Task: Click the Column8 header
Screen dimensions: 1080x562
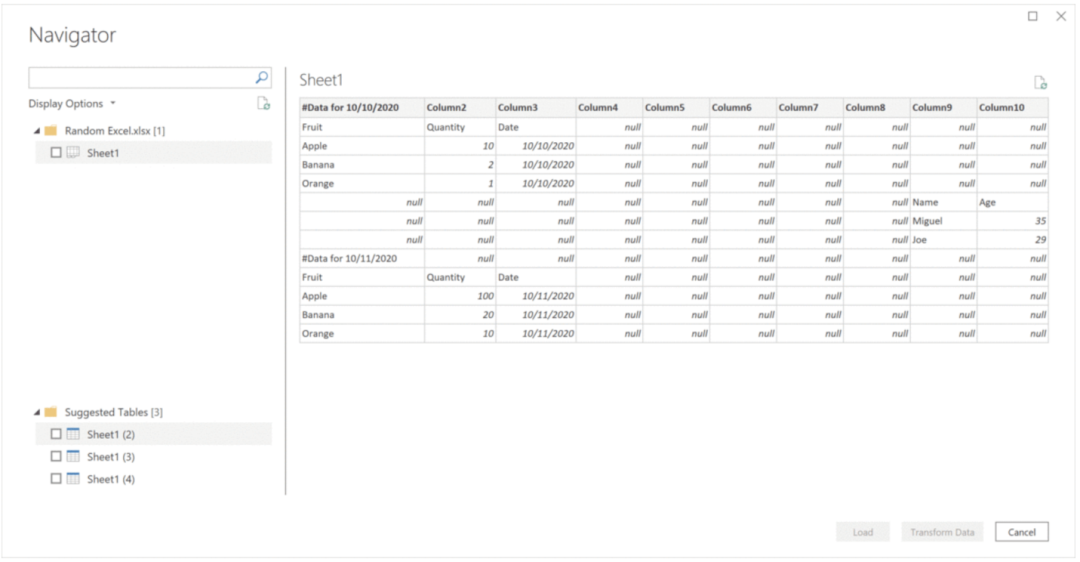Action: tap(877, 108)
